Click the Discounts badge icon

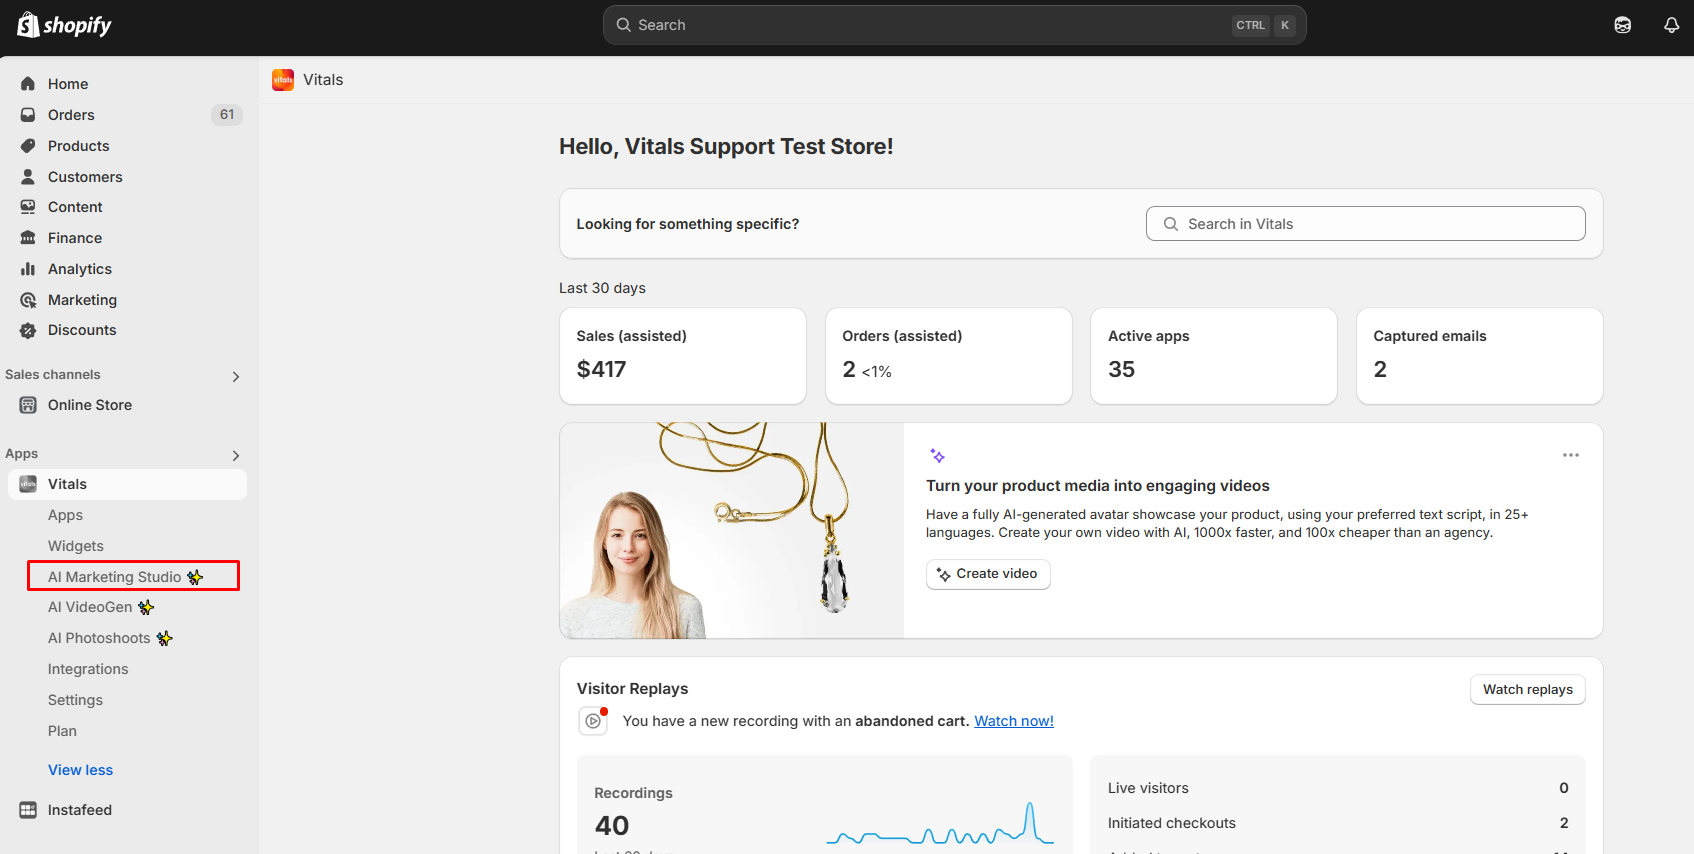(x=28, y=330)
